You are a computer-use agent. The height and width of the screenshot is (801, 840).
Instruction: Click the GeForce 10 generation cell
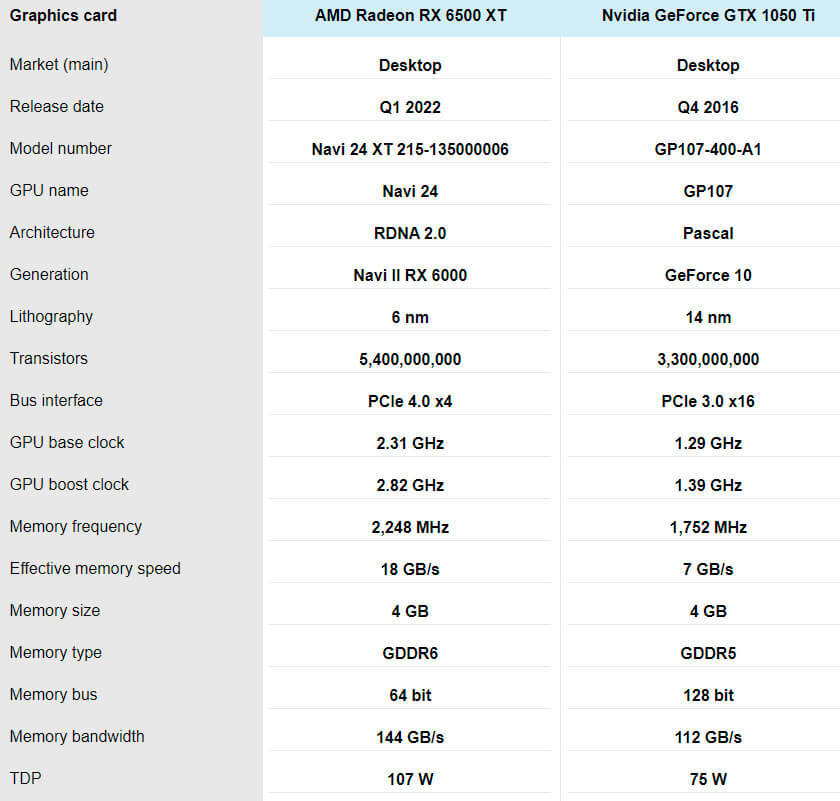point(708,275)
